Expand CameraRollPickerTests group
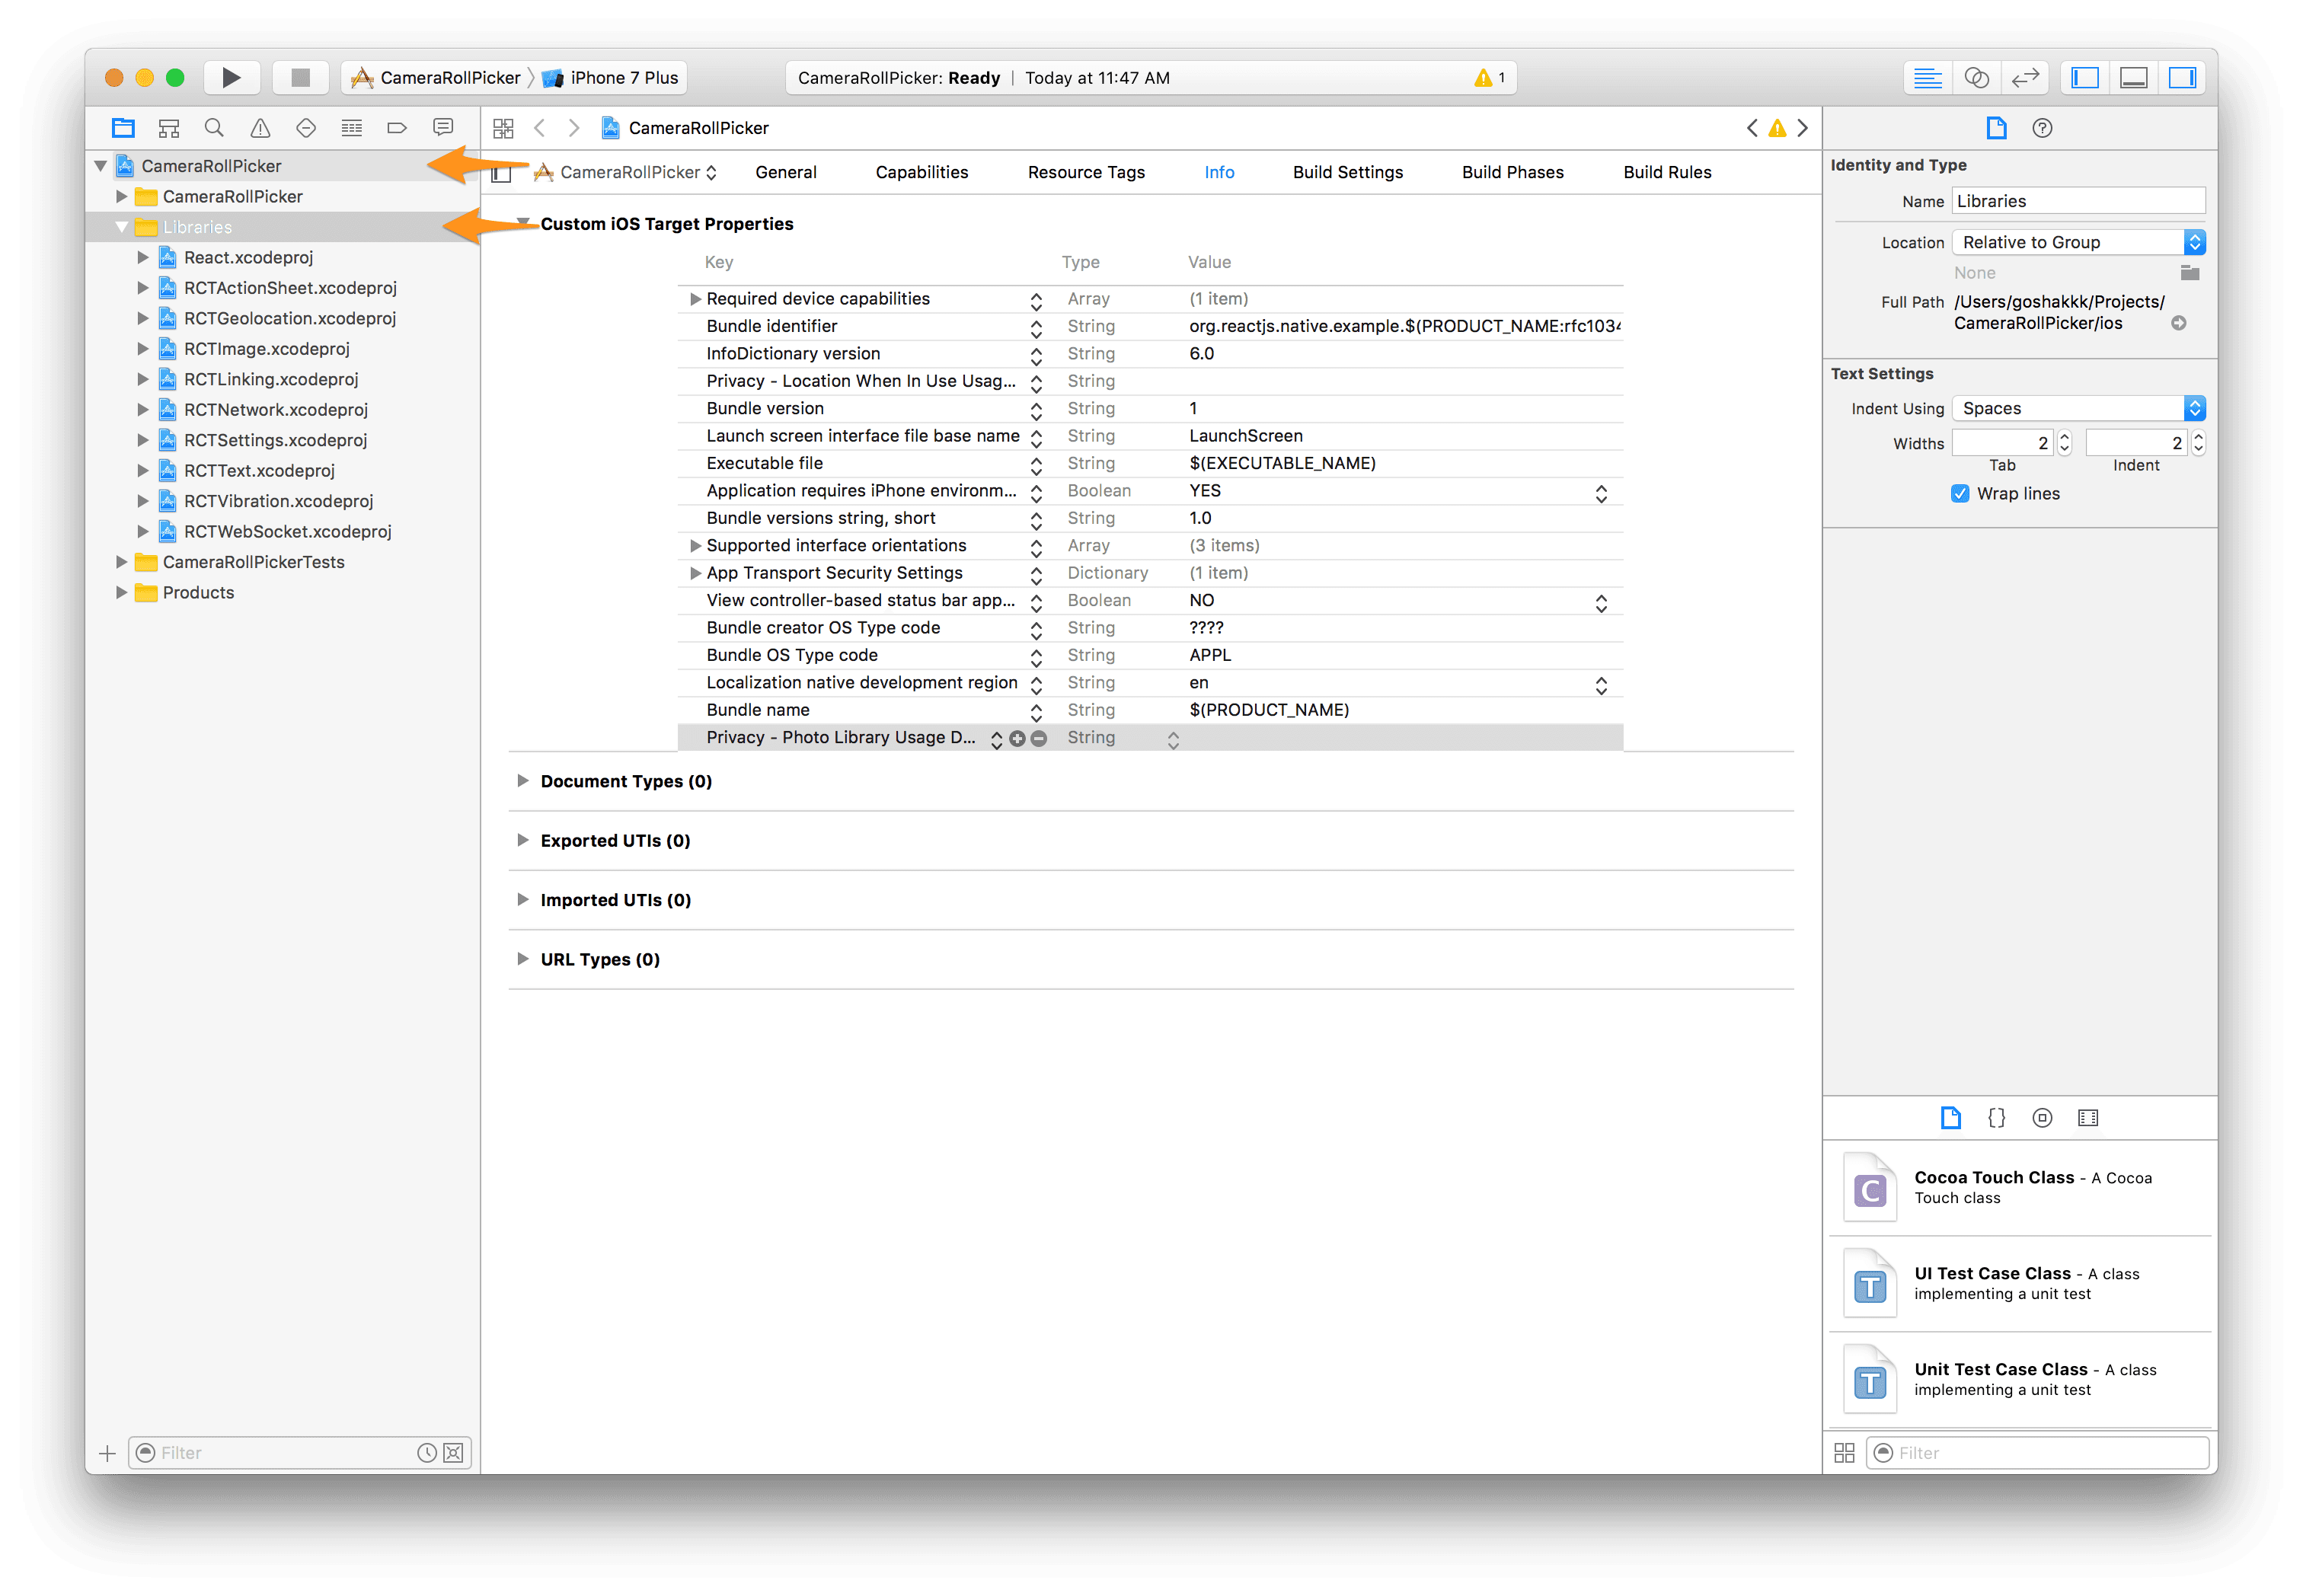The height and width of the screenshot is (1596, 2303). pos(122,562)
